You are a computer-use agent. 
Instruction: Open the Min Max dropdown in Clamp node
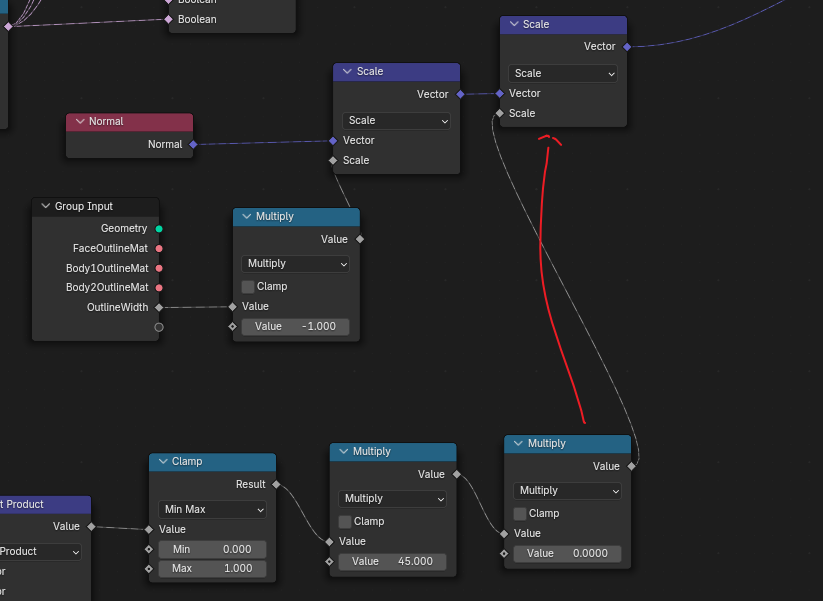[212, 509]
